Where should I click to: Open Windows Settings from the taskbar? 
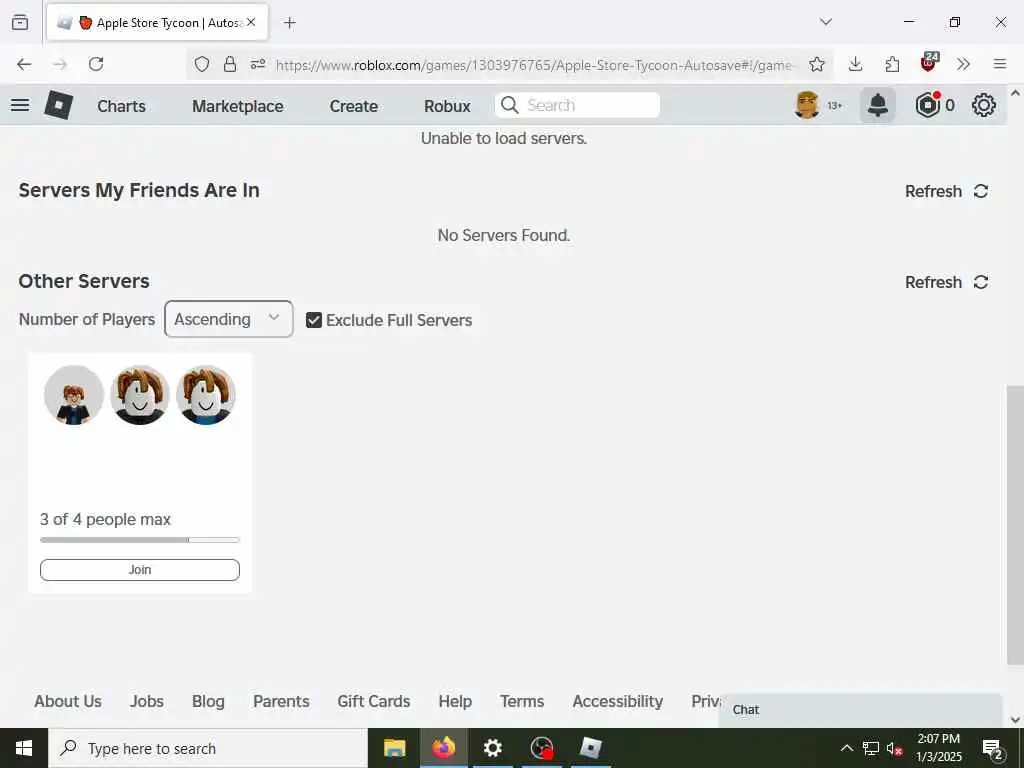click(x=492, y=748)
